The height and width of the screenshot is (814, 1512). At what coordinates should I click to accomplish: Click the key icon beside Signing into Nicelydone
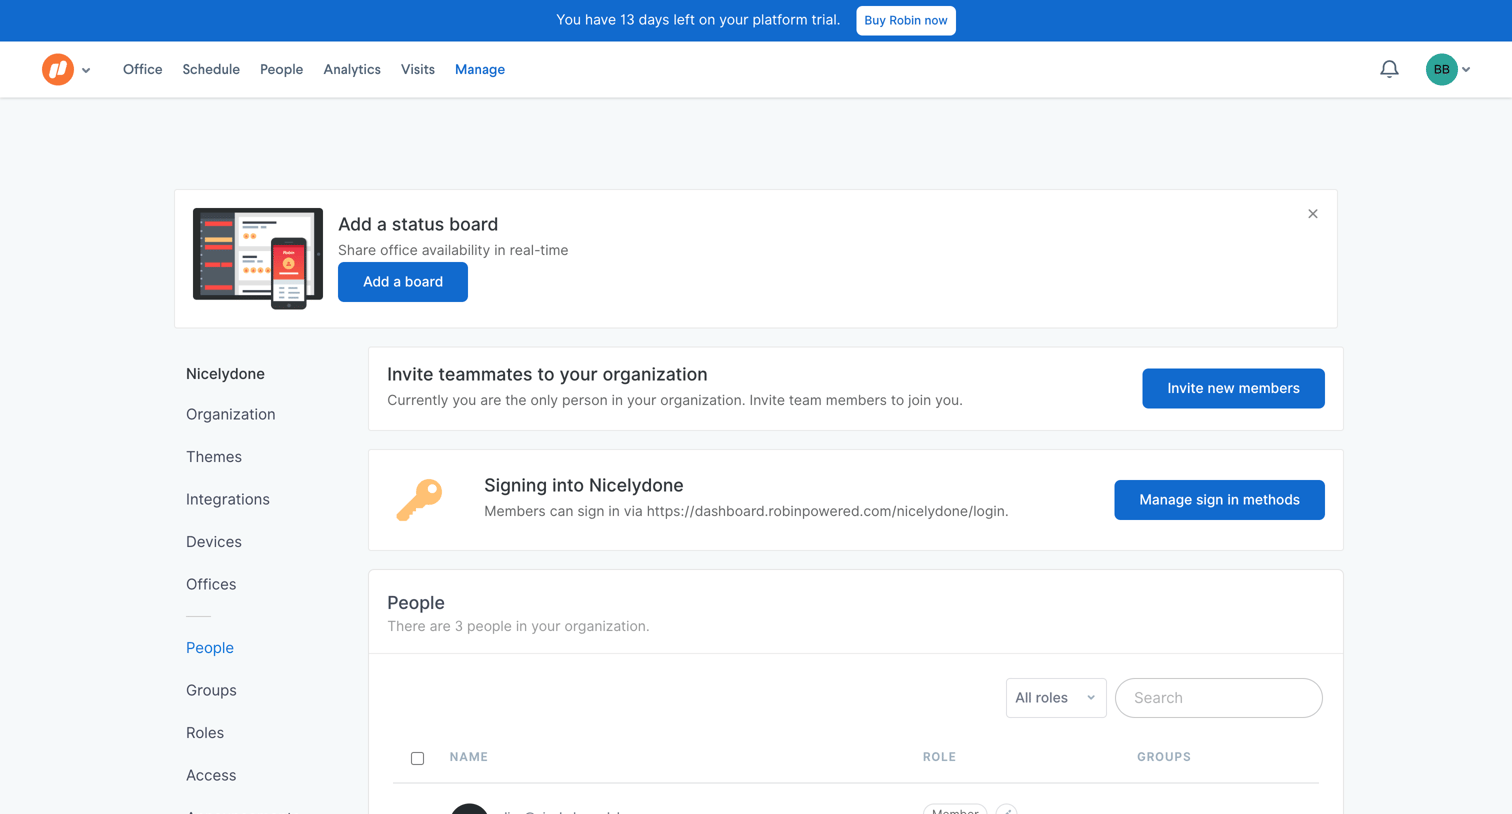(x=419, y=500)
